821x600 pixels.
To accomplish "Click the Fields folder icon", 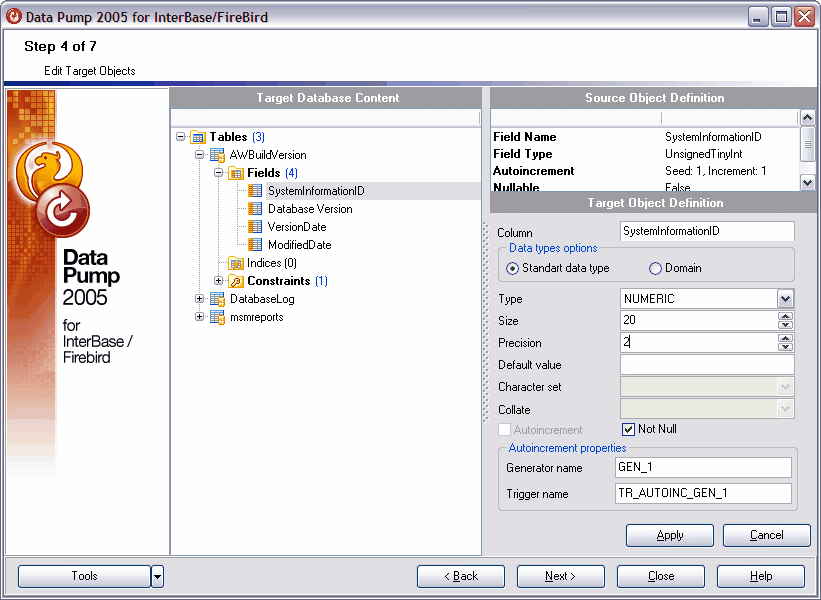I will pyautogui.click(x=236, y=173).
